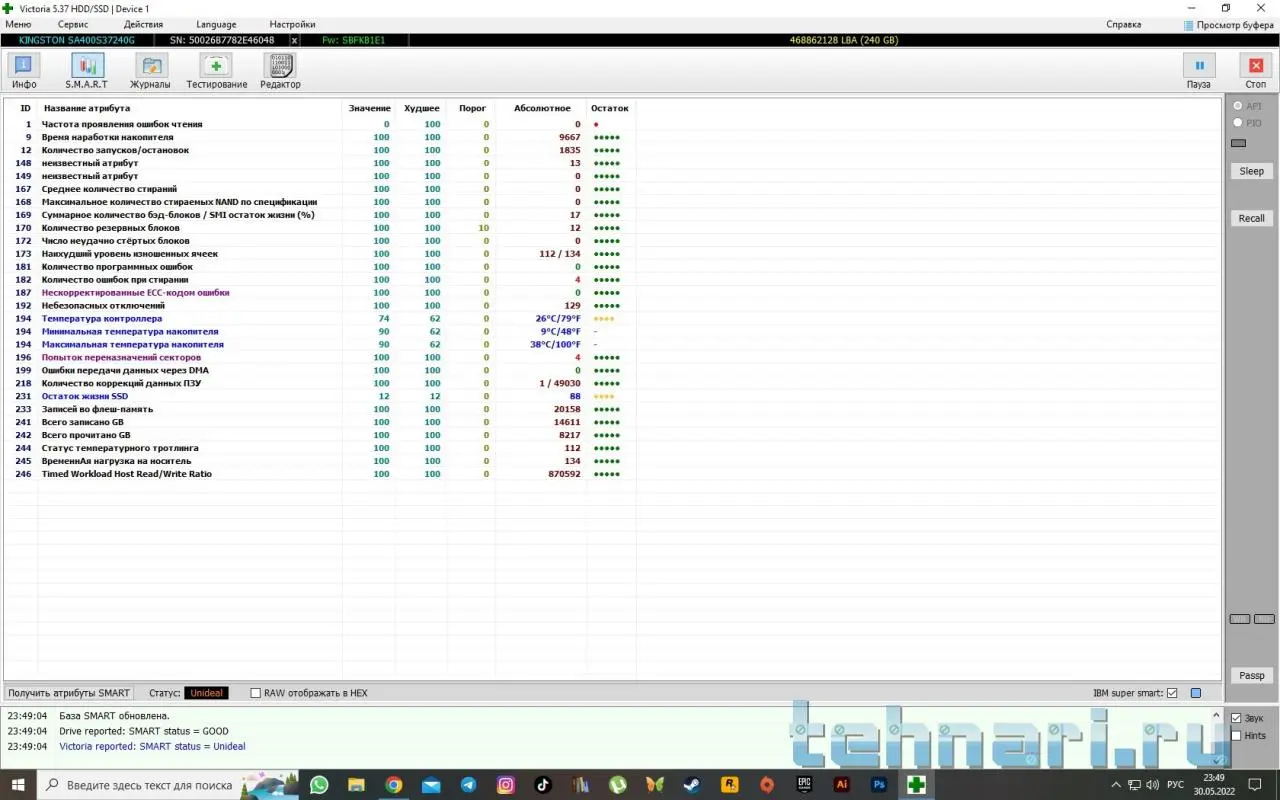Open the Журналы logs section
This screenshot has height=800, width=1280.
150,71
